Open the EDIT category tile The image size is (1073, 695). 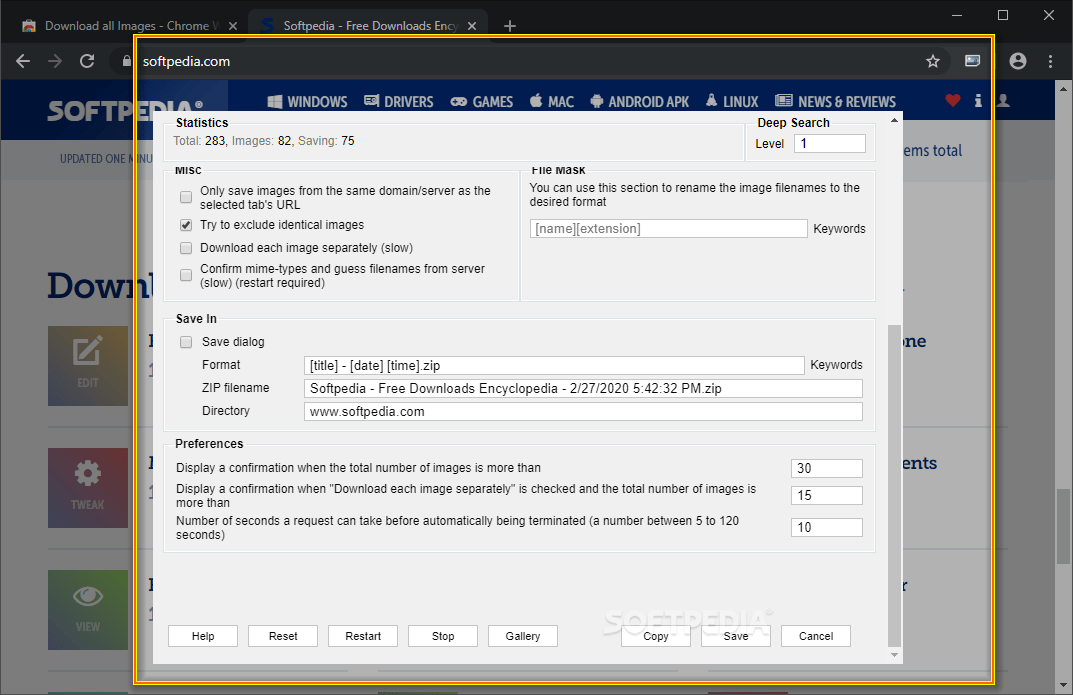click(x=88, y=365)
